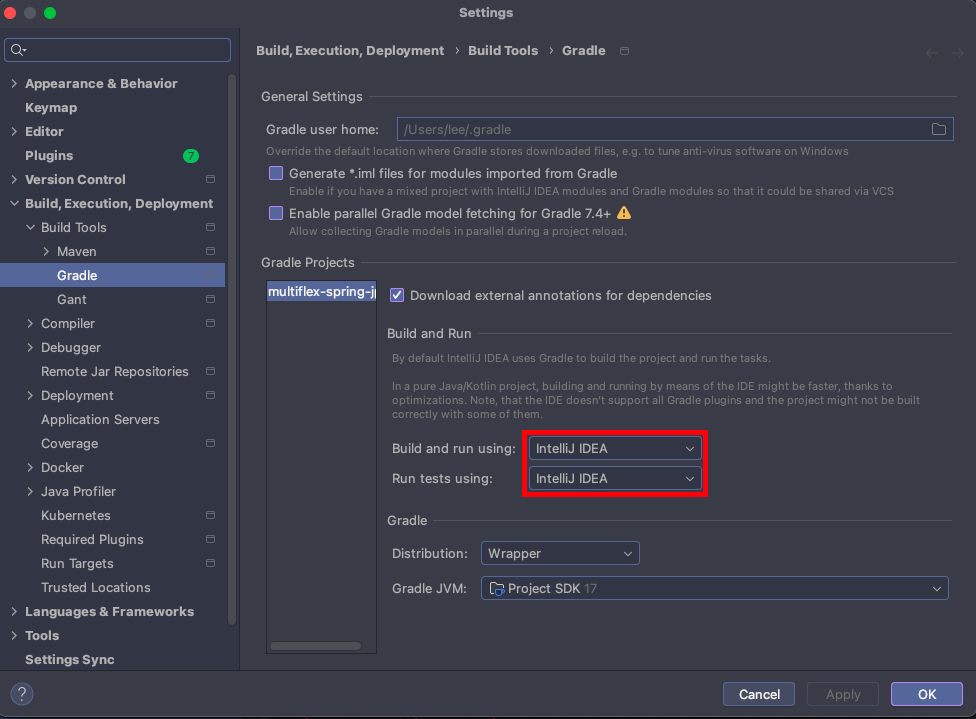Click the Project SDK folder icon in Gradle JVM
Screen dimensions: 976x719
497,588
